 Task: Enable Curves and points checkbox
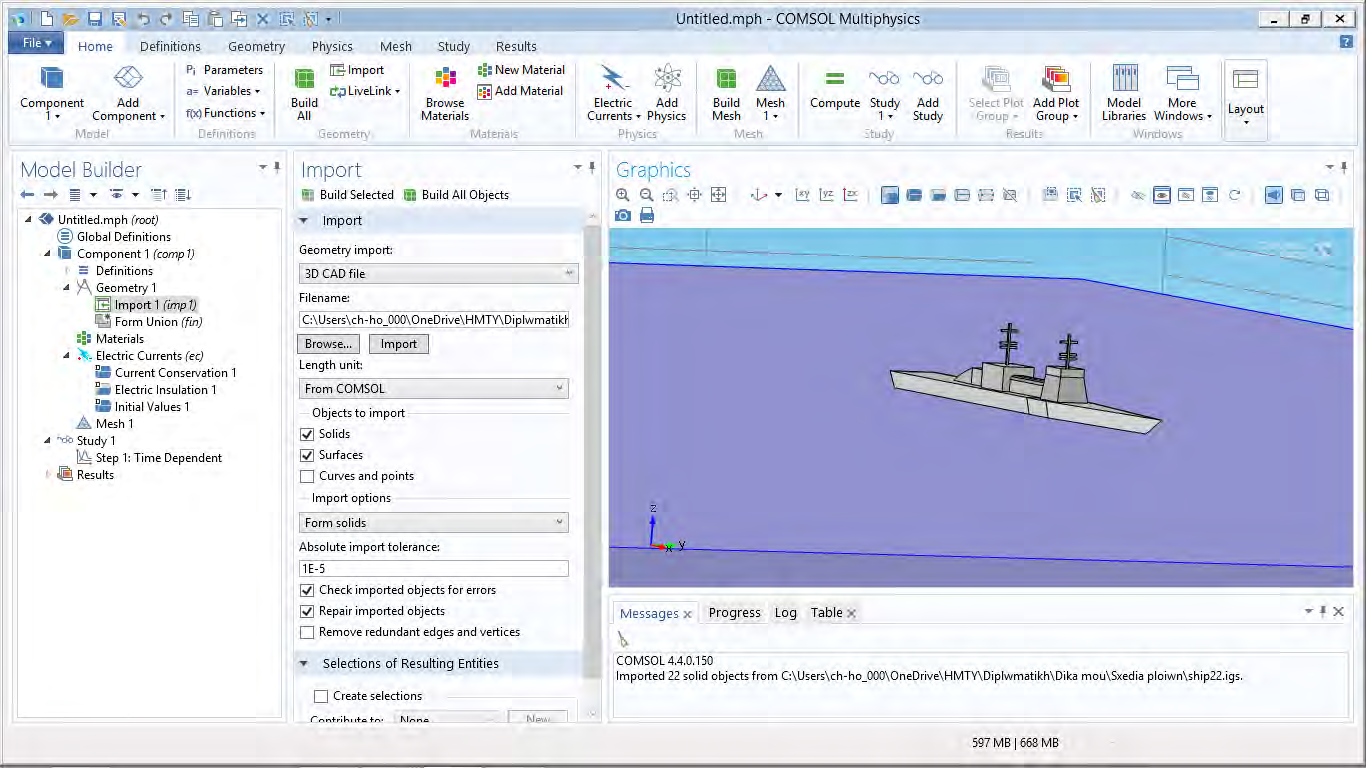tap(307, 476)
